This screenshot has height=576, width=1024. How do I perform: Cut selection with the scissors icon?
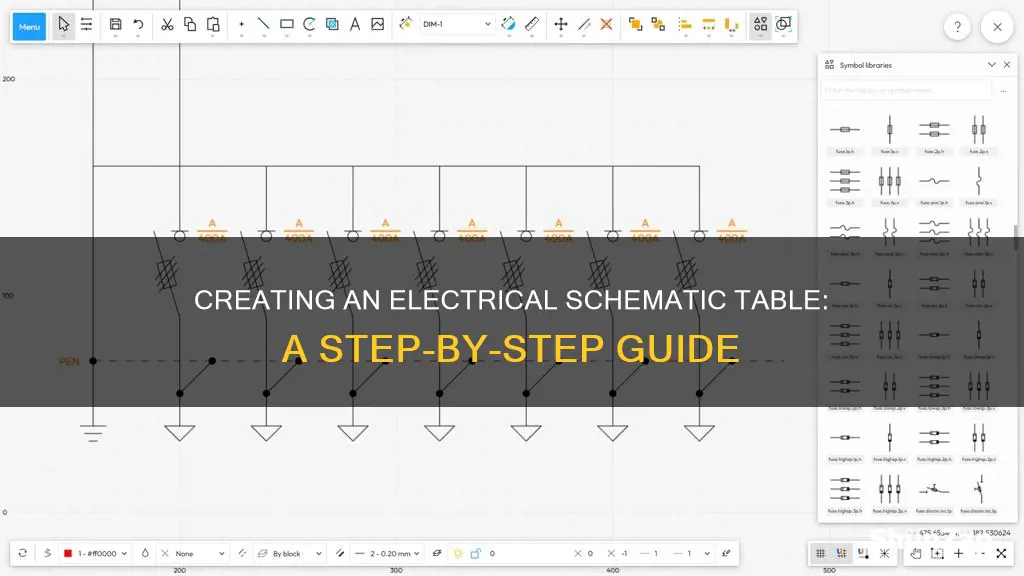tap(167, 25)
